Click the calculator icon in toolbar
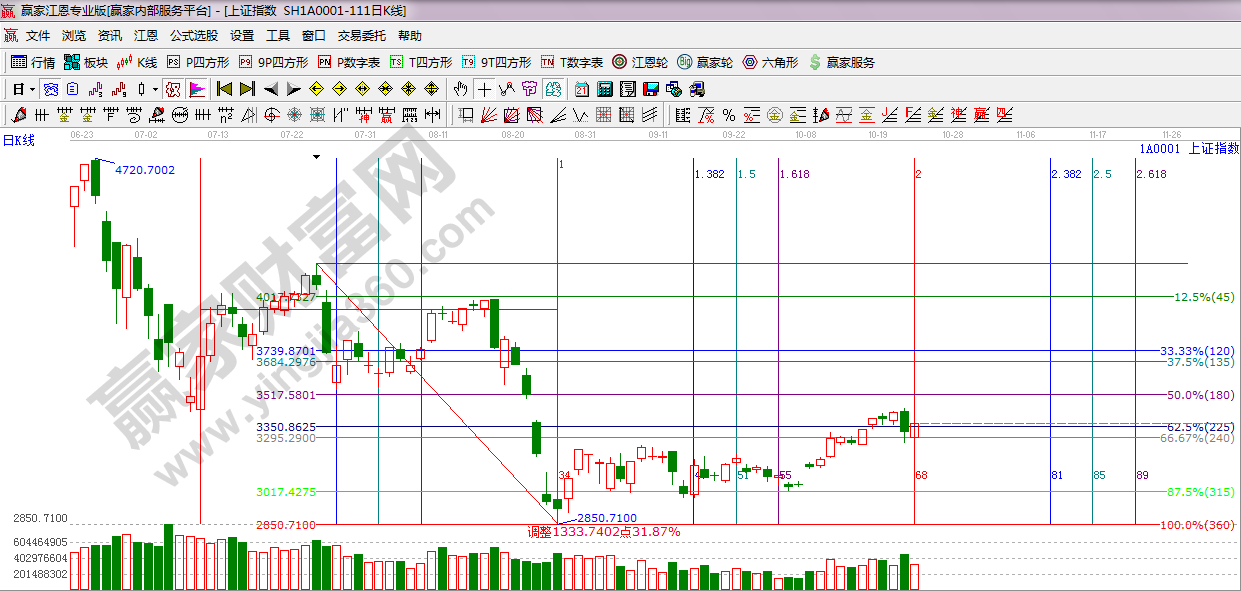This screenshot has width=1241, height=591. pyautogui.click(x=604, y=89)
